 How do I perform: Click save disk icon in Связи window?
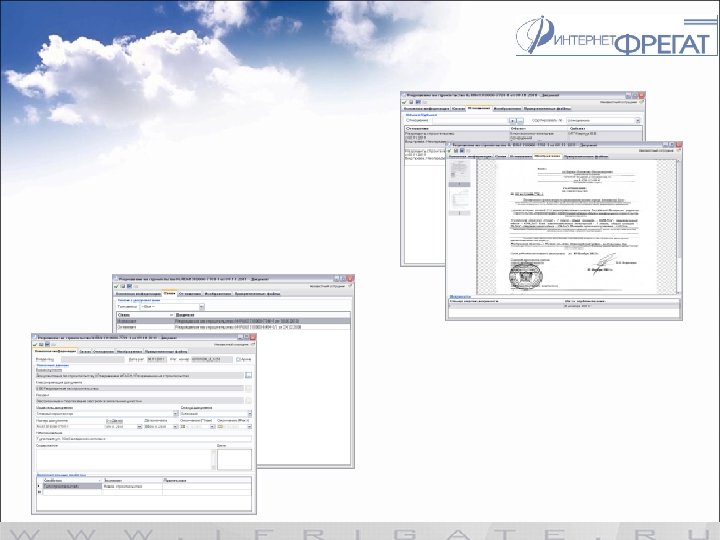click(x=123, y=286)
